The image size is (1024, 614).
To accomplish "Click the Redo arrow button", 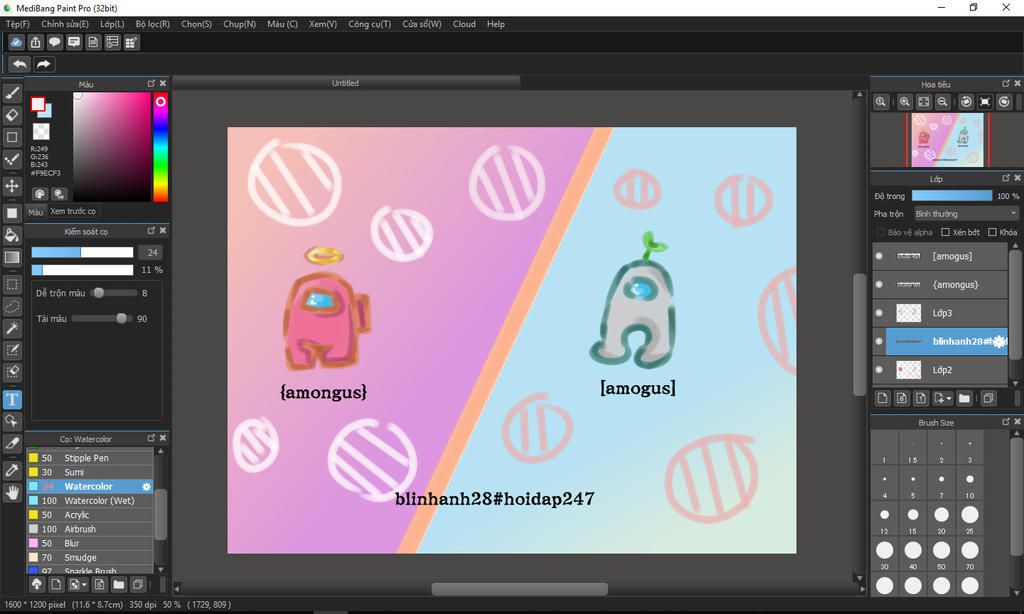I will 44,64.
